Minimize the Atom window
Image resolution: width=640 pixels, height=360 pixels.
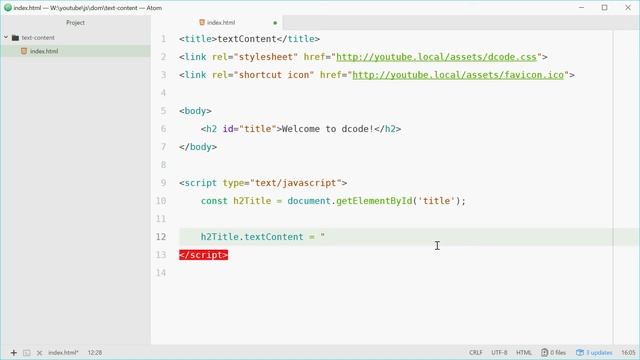pos(581,7)
